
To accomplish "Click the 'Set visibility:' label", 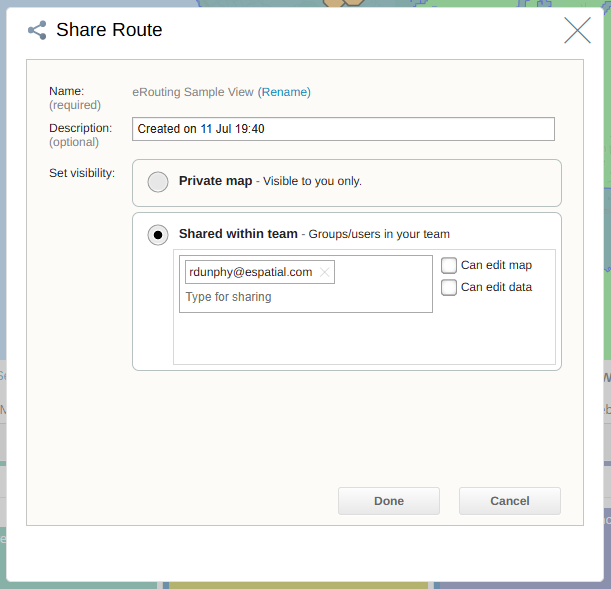I will (82, 173).
